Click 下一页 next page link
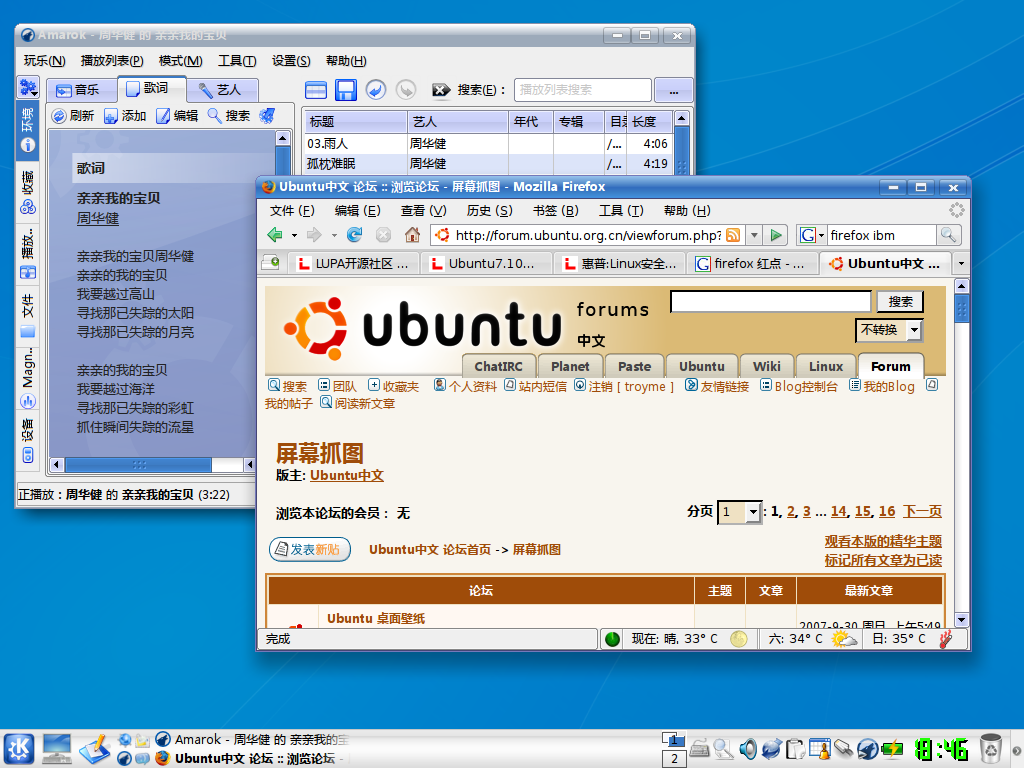The height and width of the screenshot is (768, 1024). pos(922,511)
